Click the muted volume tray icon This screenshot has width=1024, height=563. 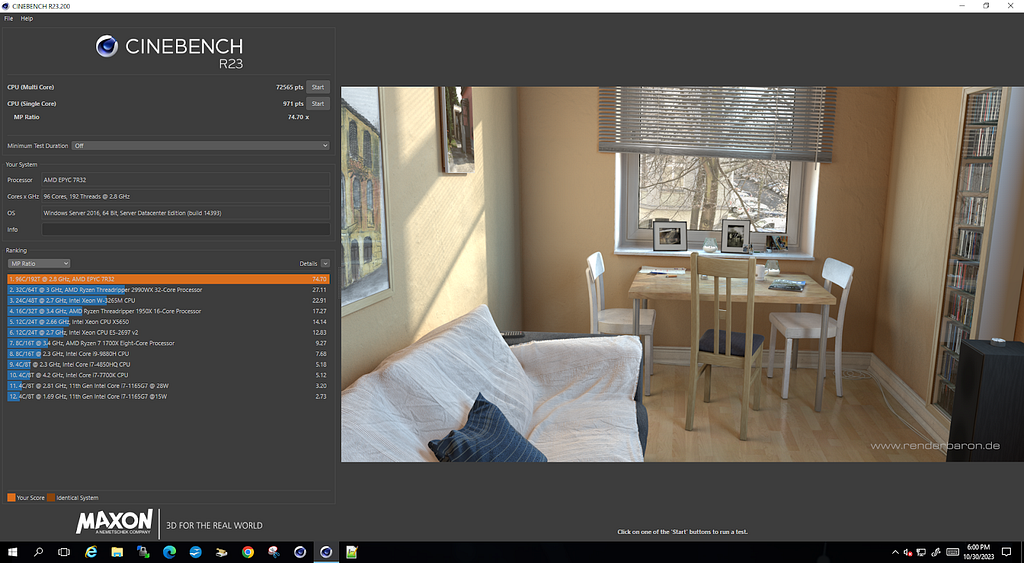(x=908, y=553)
